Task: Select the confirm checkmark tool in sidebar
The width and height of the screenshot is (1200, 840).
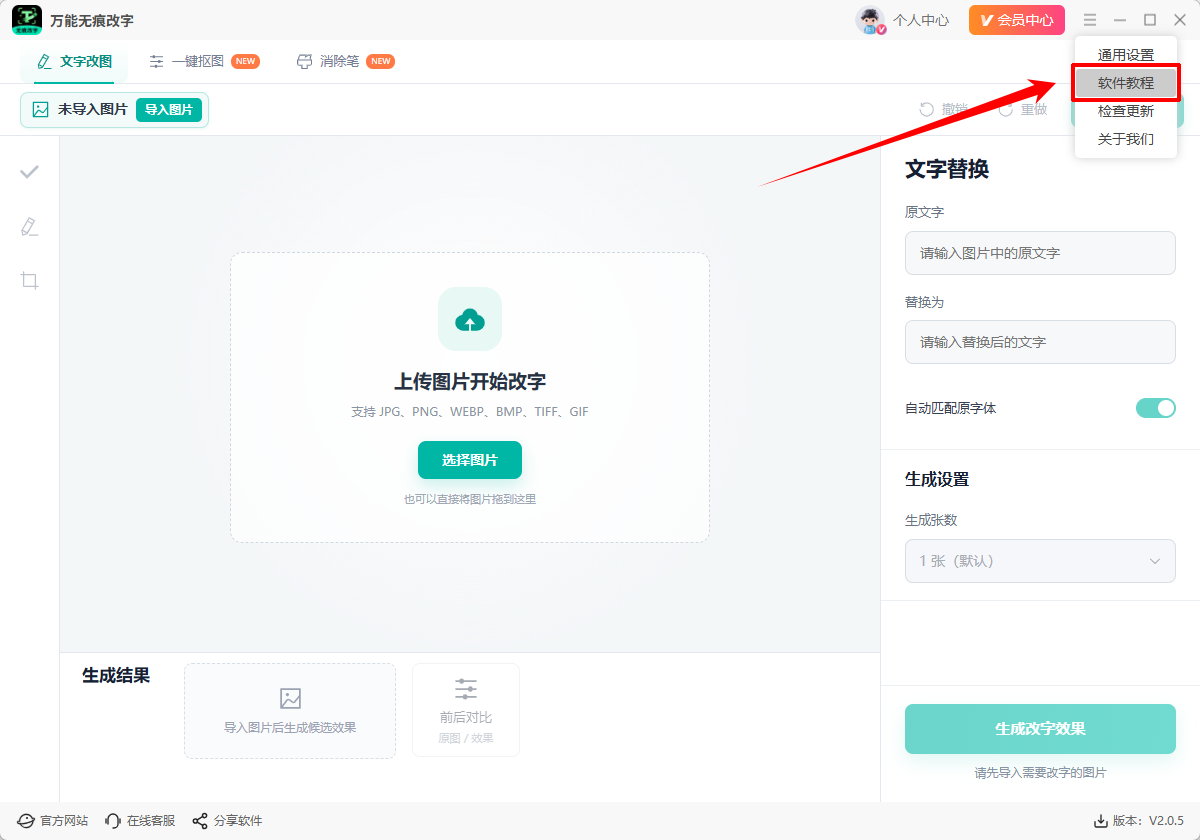Action: tap(30, 172)
